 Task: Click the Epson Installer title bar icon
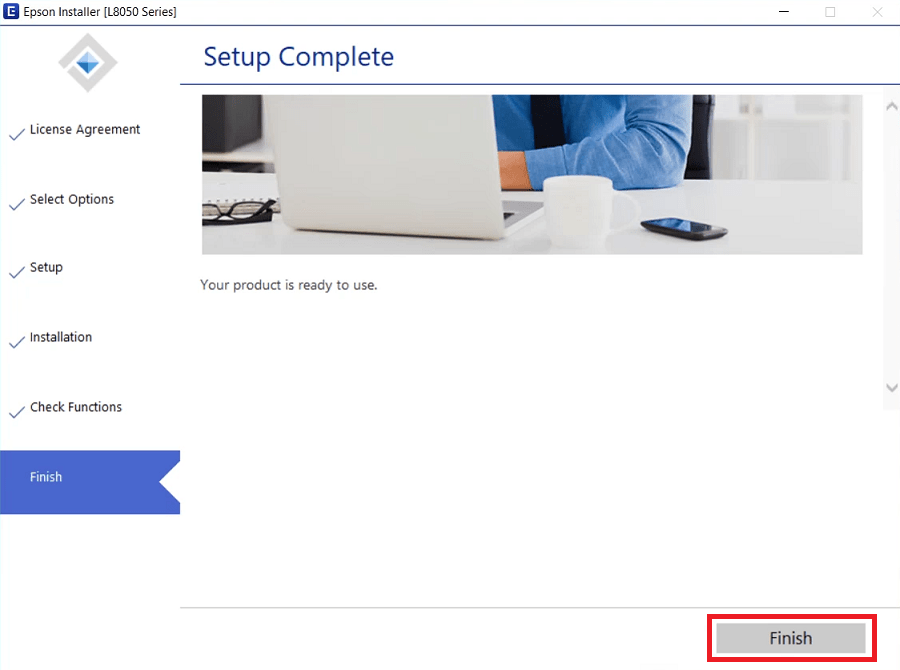[x=11, y=11]
